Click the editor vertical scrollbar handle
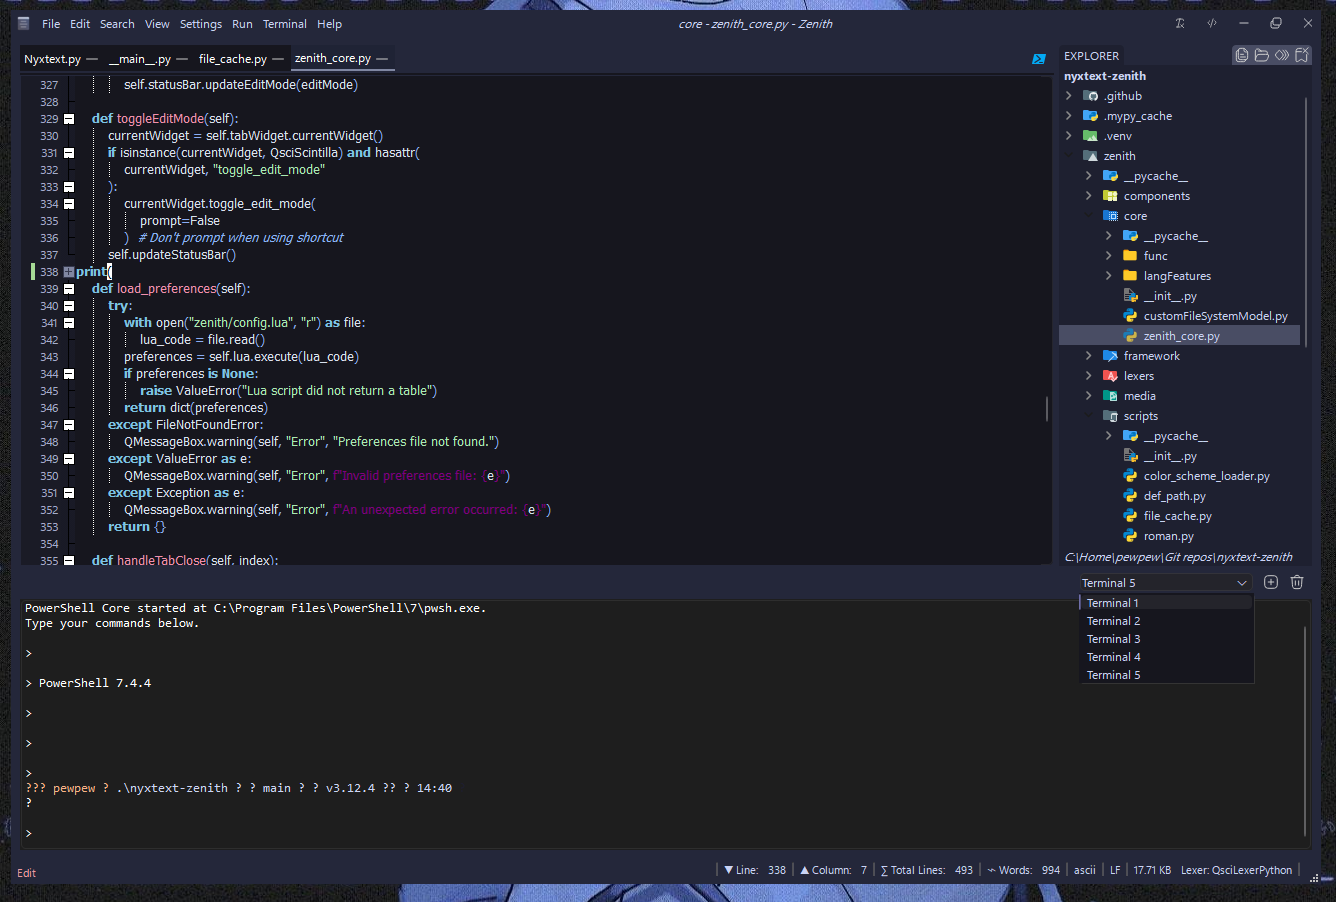The width and height of the screenshot is (1336, 902). 1047,408
